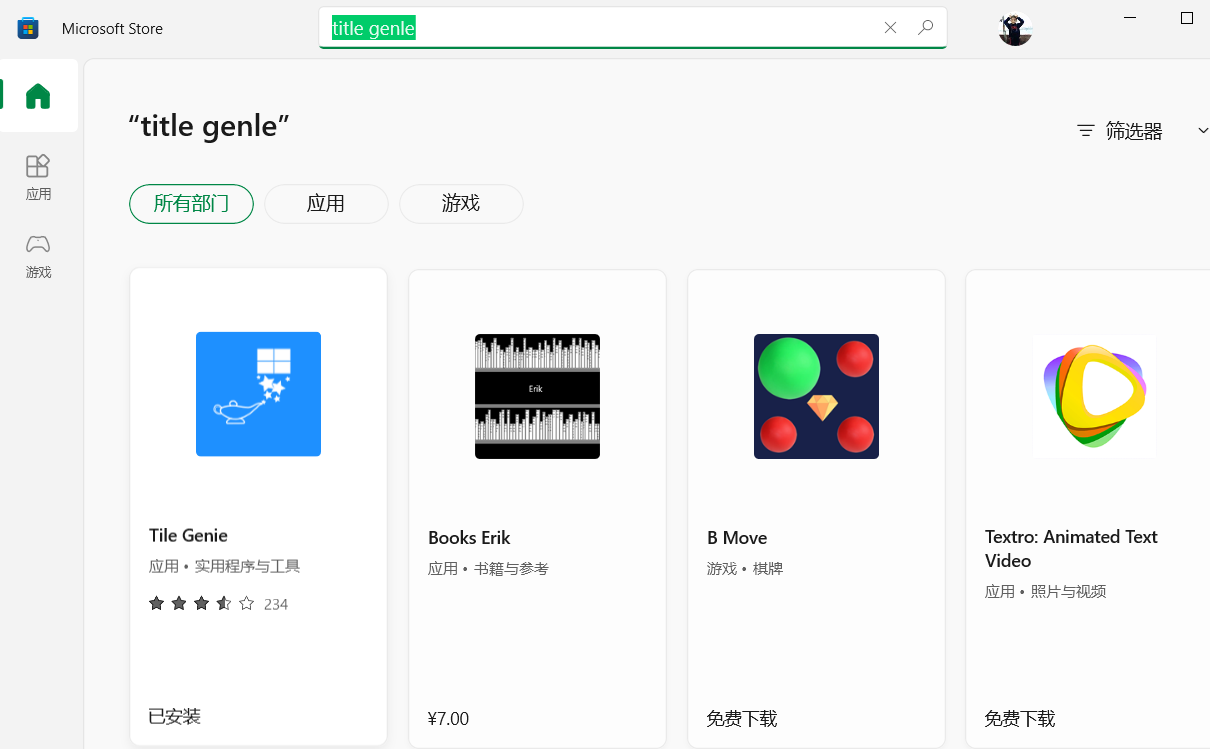Clear the search box text
The height and width of the screenshot is (749, 1210).
[890, 28]
